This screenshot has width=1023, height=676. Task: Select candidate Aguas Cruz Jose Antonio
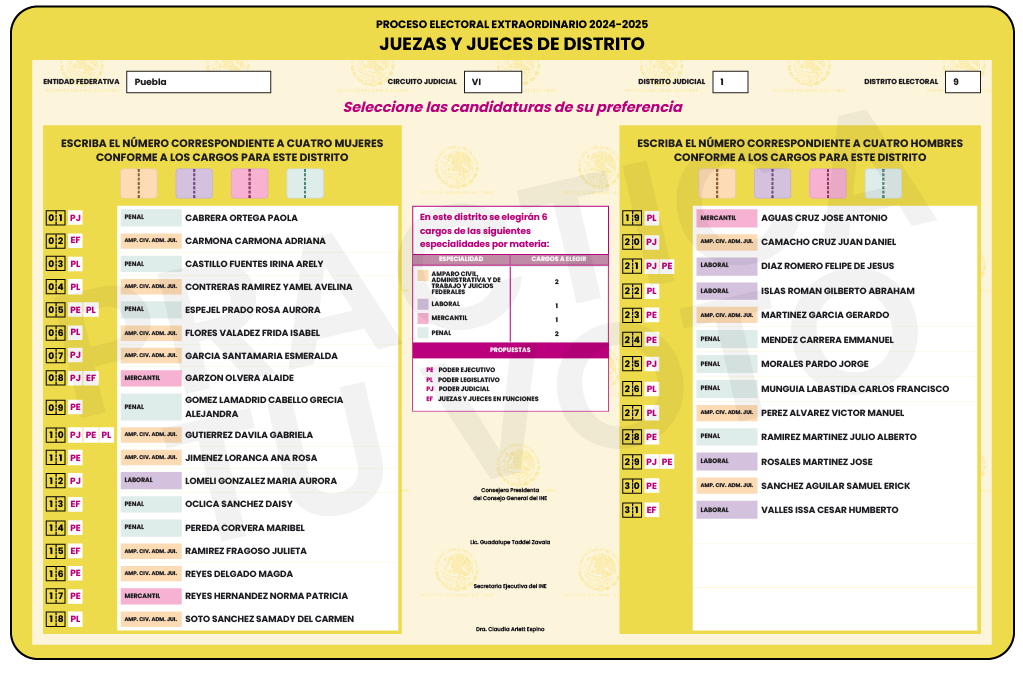824,218
